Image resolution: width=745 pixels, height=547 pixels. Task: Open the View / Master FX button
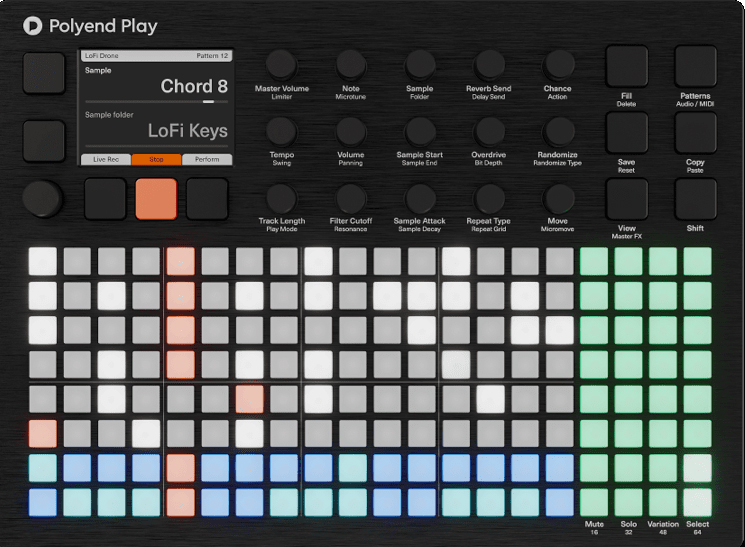click(626, 199)
